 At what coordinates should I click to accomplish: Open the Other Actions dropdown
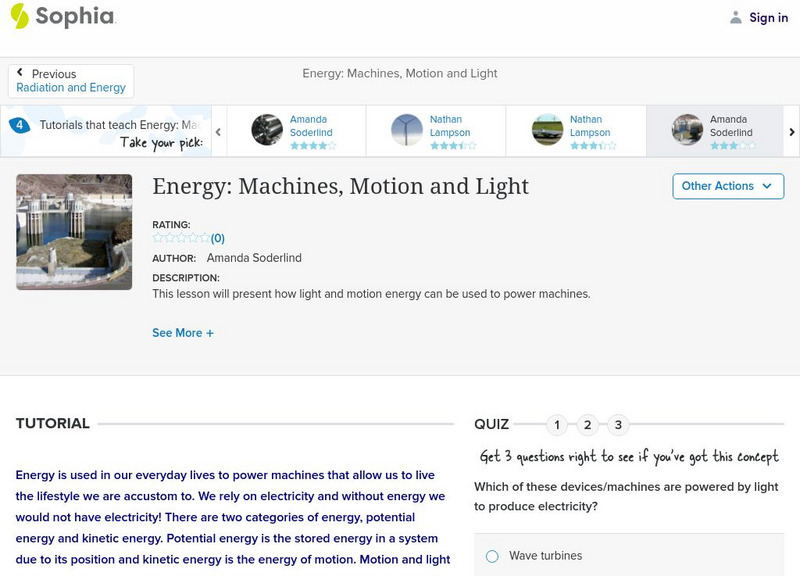727,186
